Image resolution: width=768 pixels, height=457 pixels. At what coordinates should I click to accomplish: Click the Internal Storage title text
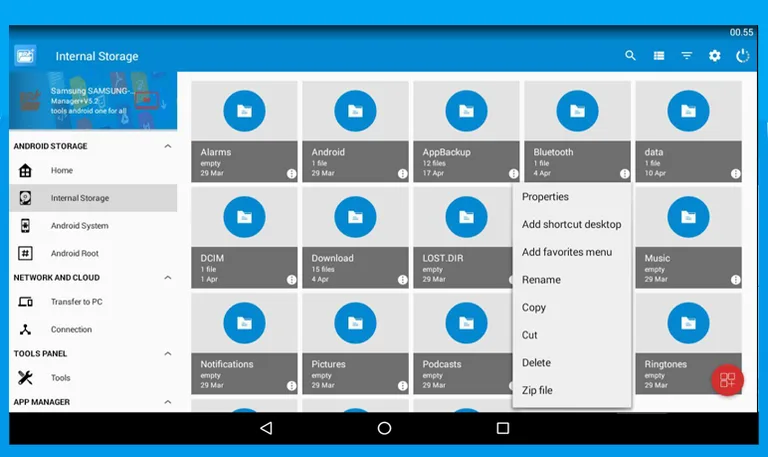coord(97,56)
